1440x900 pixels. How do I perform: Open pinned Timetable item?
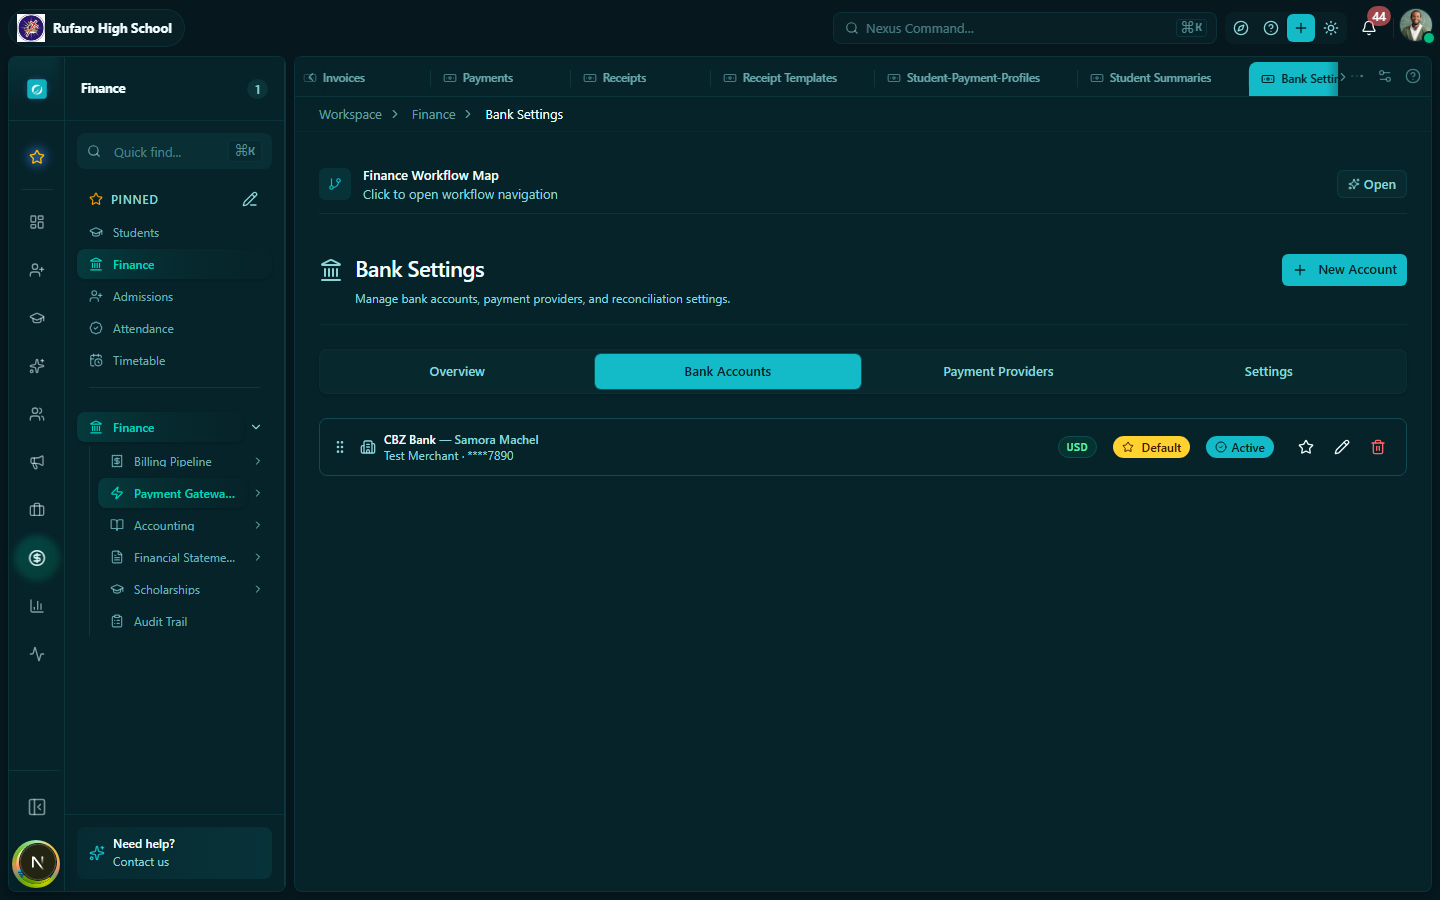tap(174, 361)
